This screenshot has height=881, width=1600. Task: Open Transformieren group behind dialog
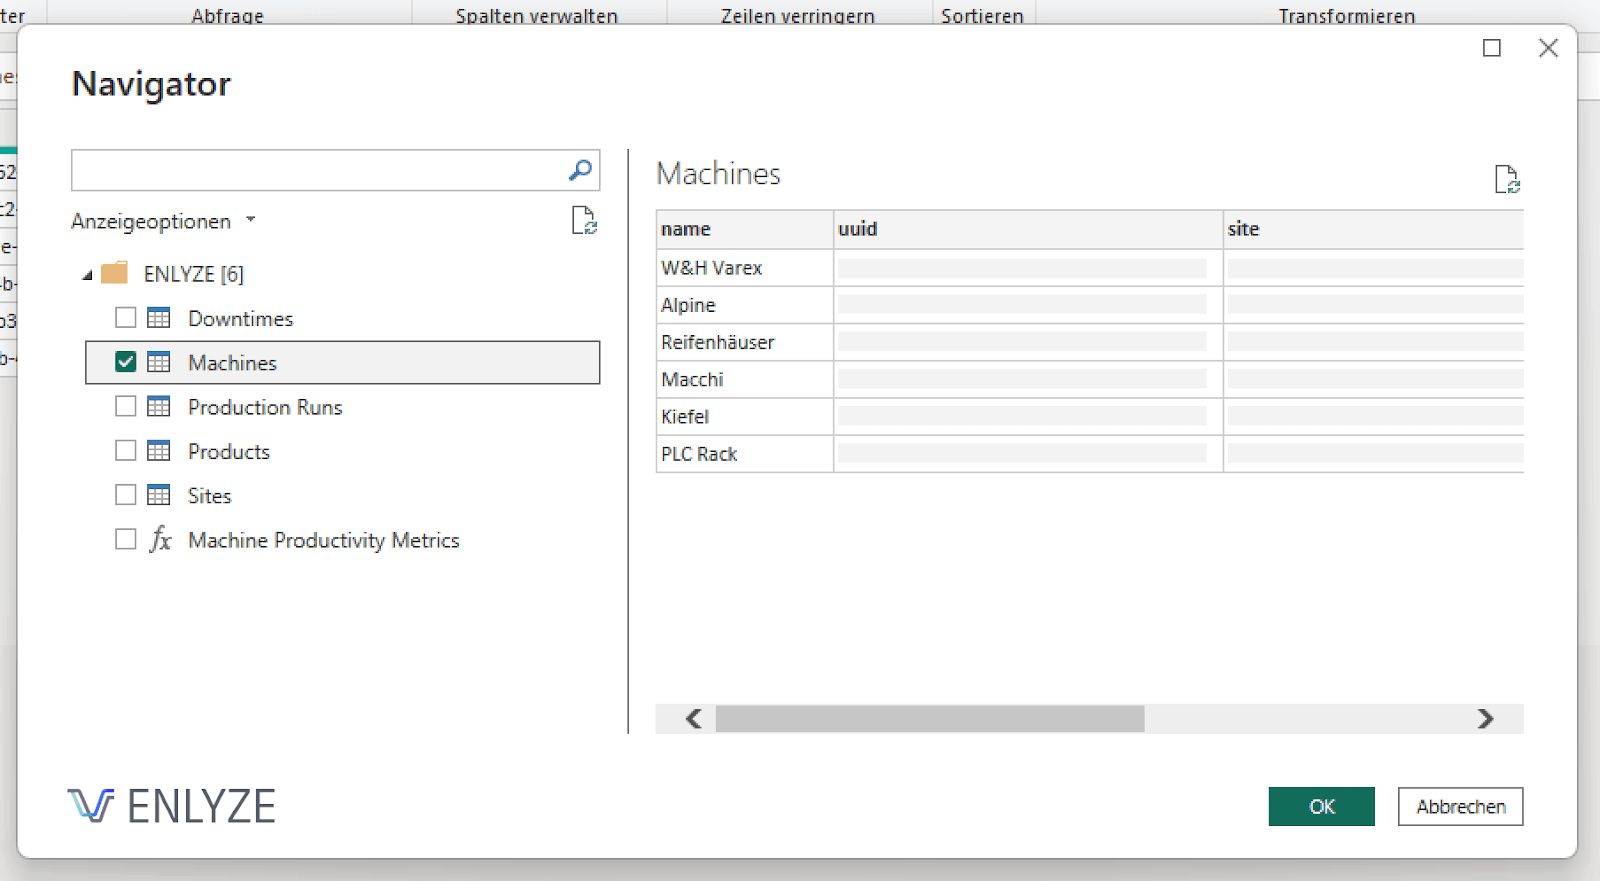click(x=1347, y=15)
